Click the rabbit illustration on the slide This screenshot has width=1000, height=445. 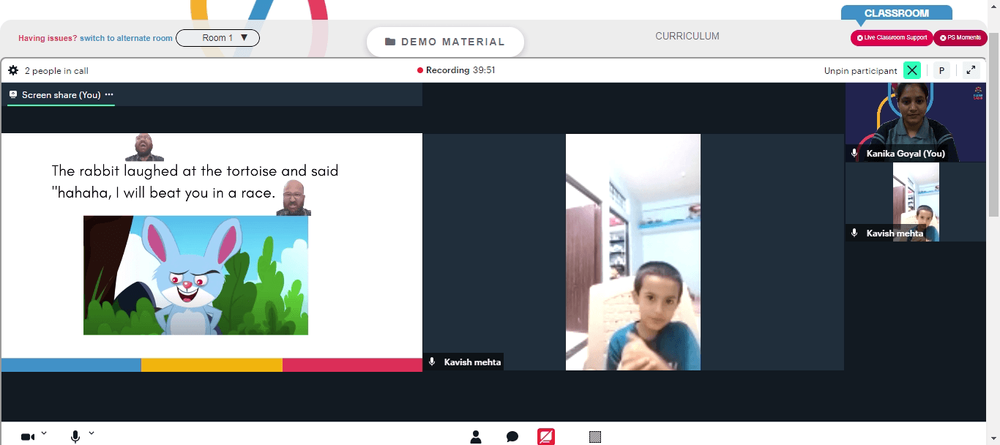pyautogui.click(x=196, y=275)
